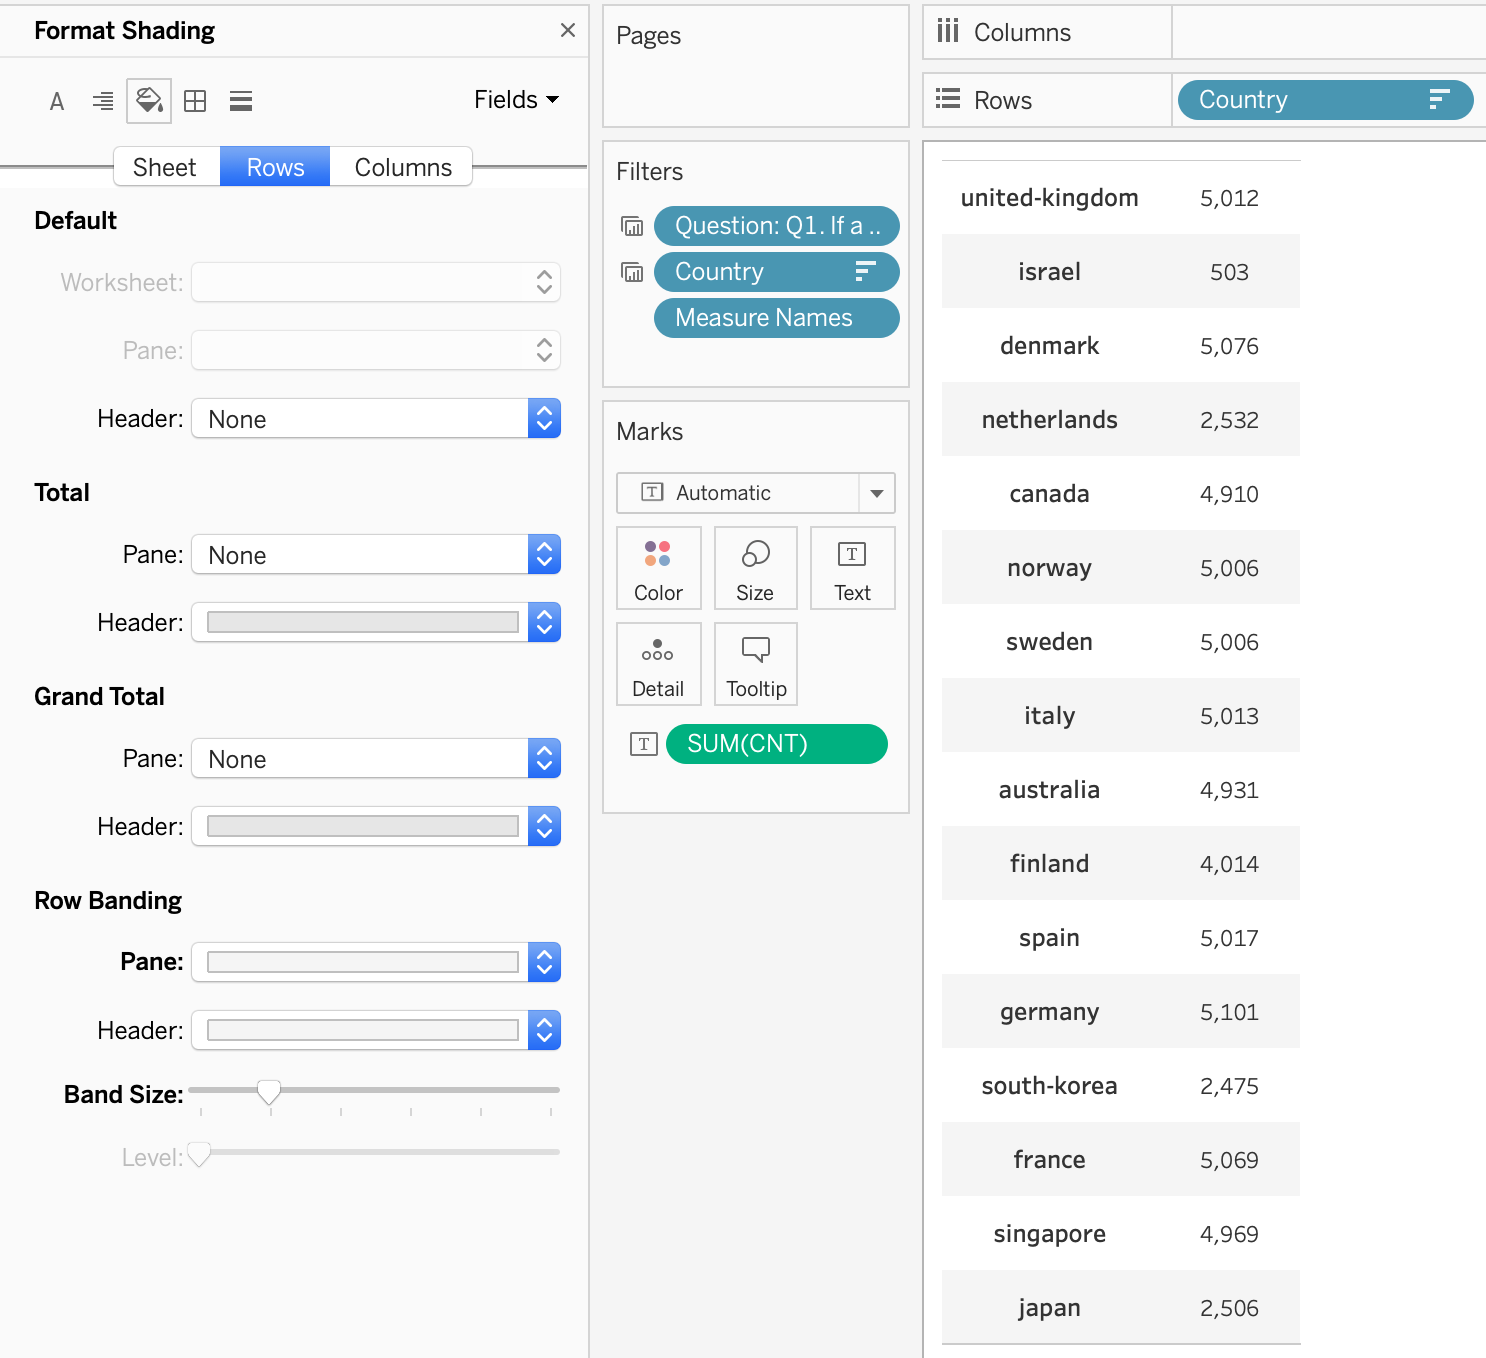Switch to Borders formatting icon
The height and width of the screenshot is (1358, 1486).
tap(195, 101)
